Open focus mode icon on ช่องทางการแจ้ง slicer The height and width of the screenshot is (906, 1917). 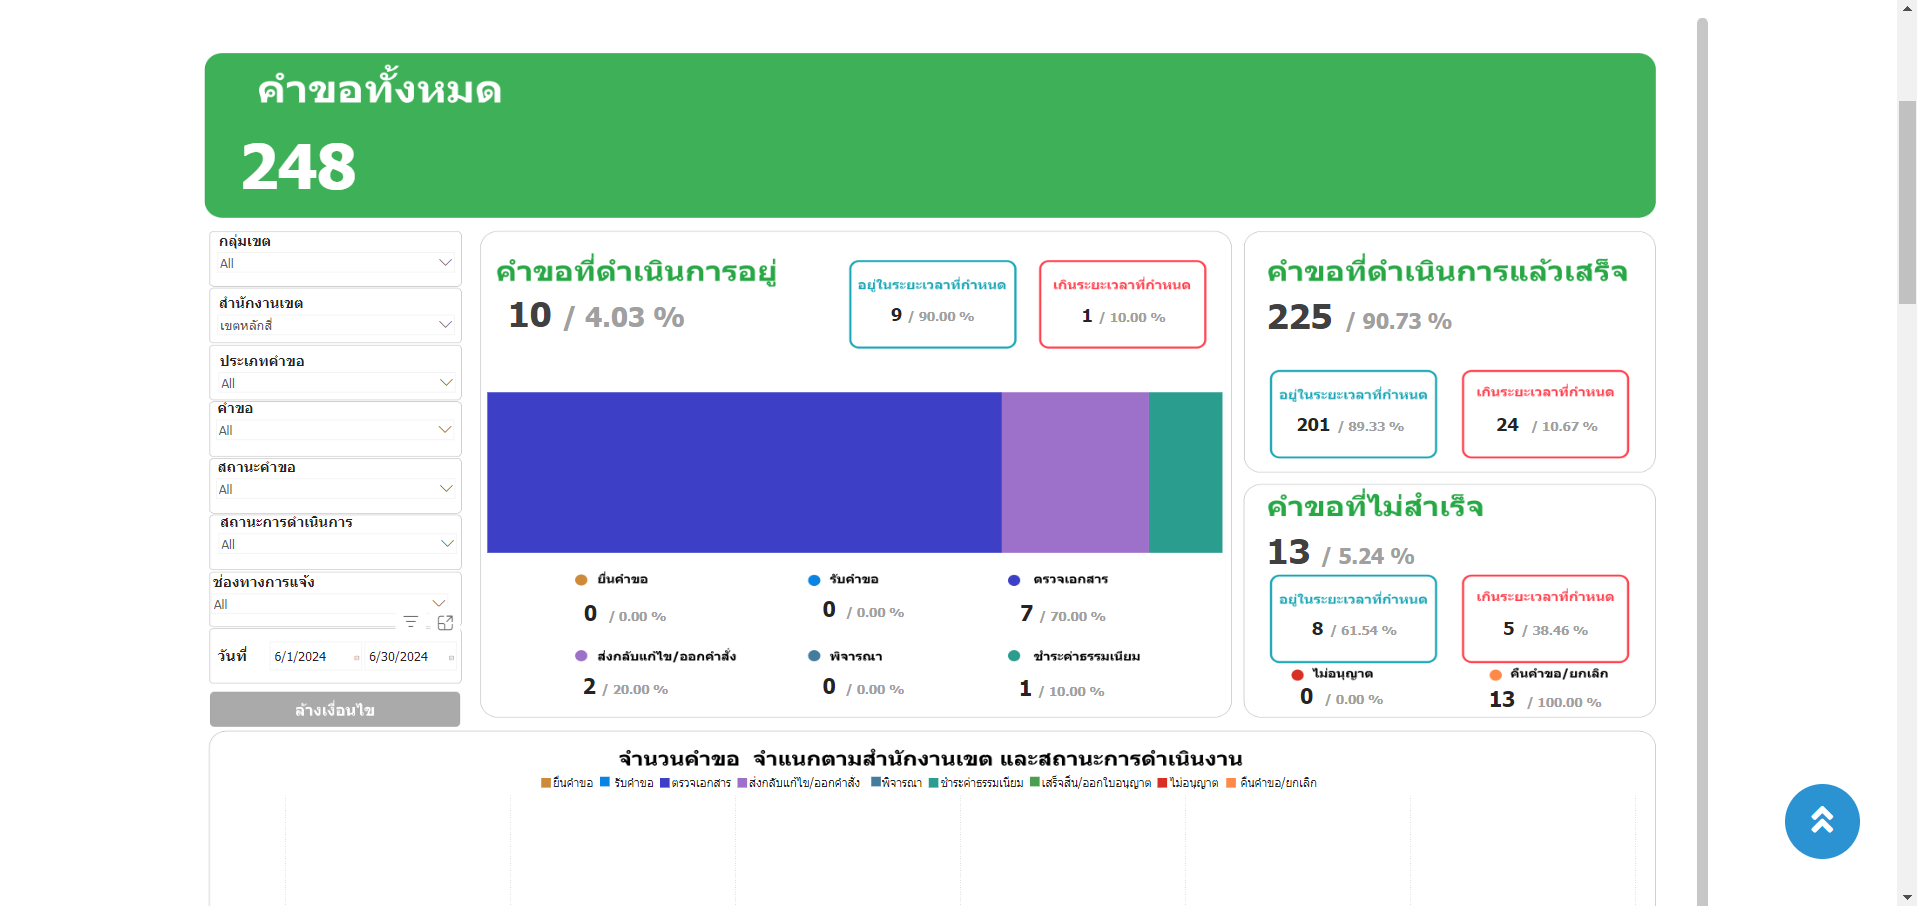coord(446,622)
